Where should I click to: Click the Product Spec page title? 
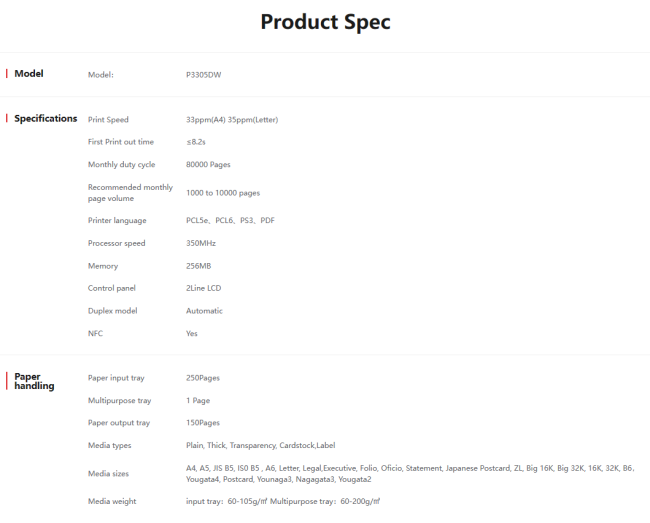click(325, 22)
